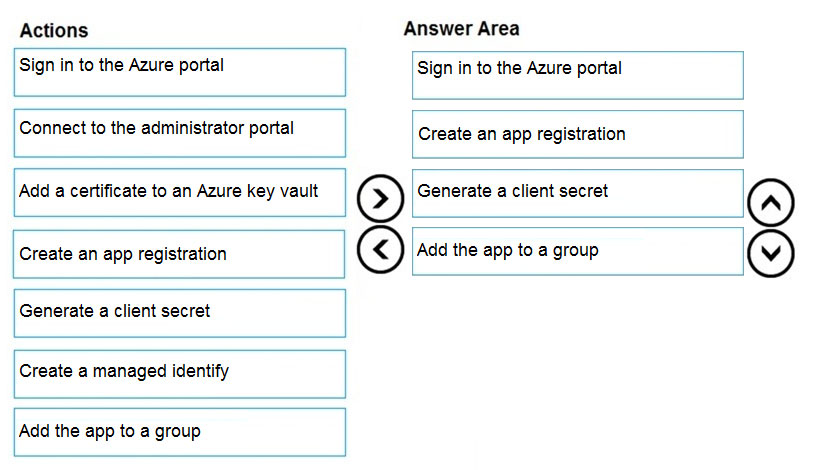Select 'Create an app registration' in Answer Area
The image size is (813, 470).
point(578,134)
